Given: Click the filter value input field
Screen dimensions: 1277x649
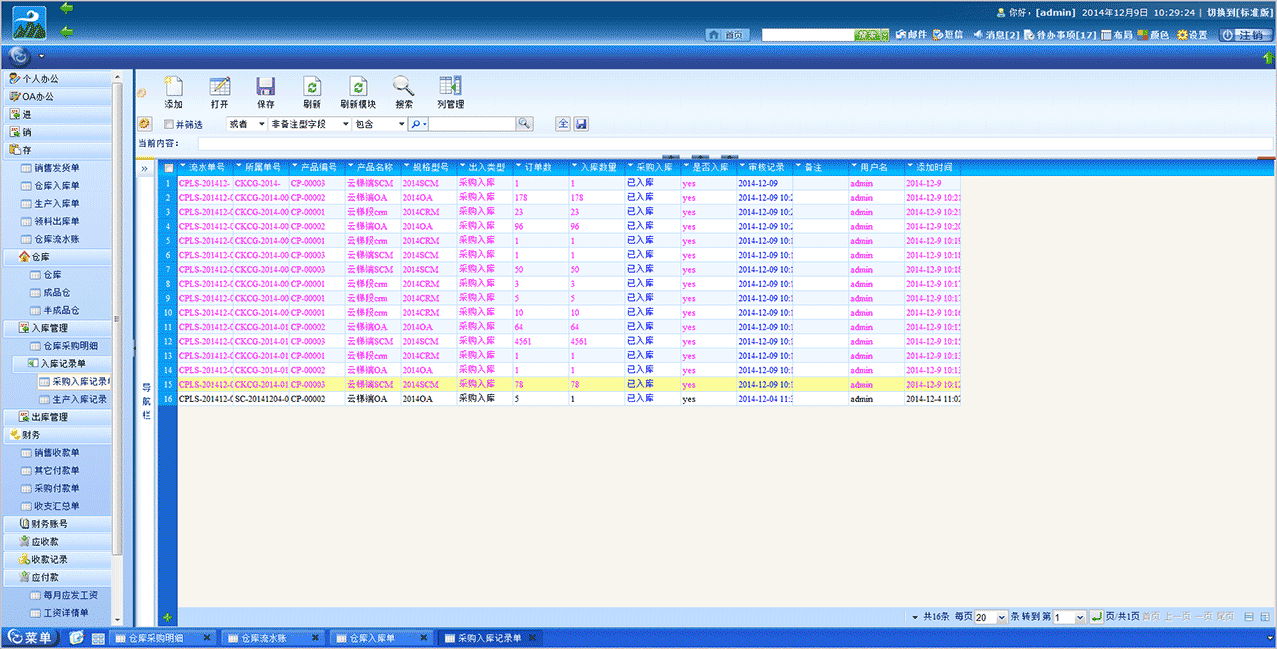Looking at the screenshot, I should click(472, 124).
